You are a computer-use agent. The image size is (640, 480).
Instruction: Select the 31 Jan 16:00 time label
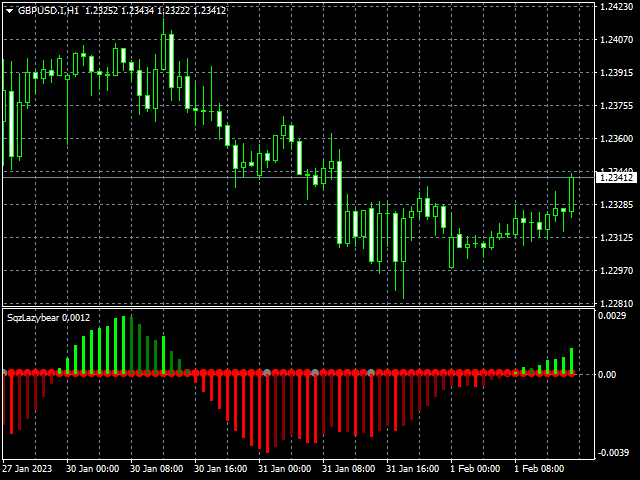413,469
